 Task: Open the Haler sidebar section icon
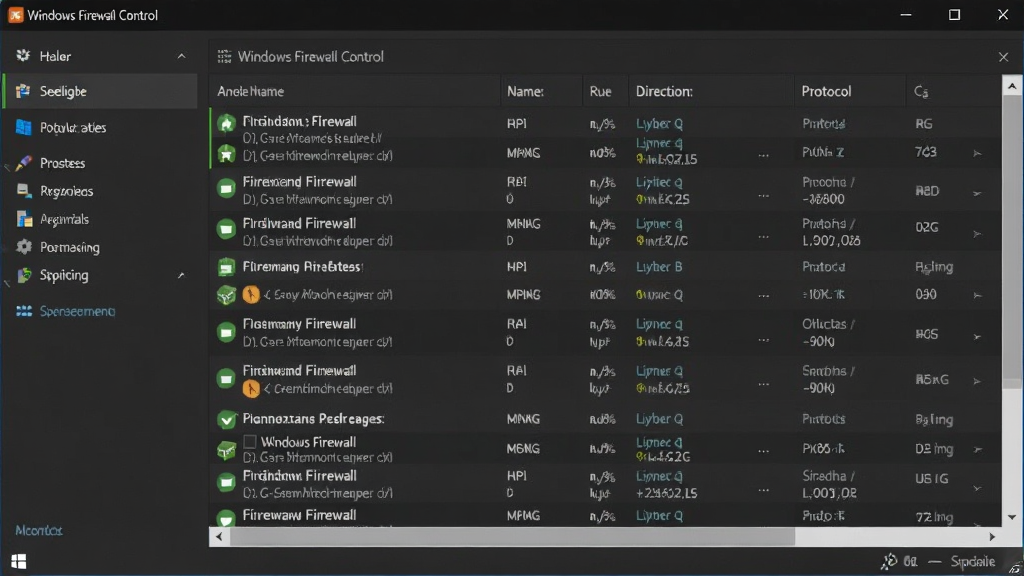tap(24, 56)
